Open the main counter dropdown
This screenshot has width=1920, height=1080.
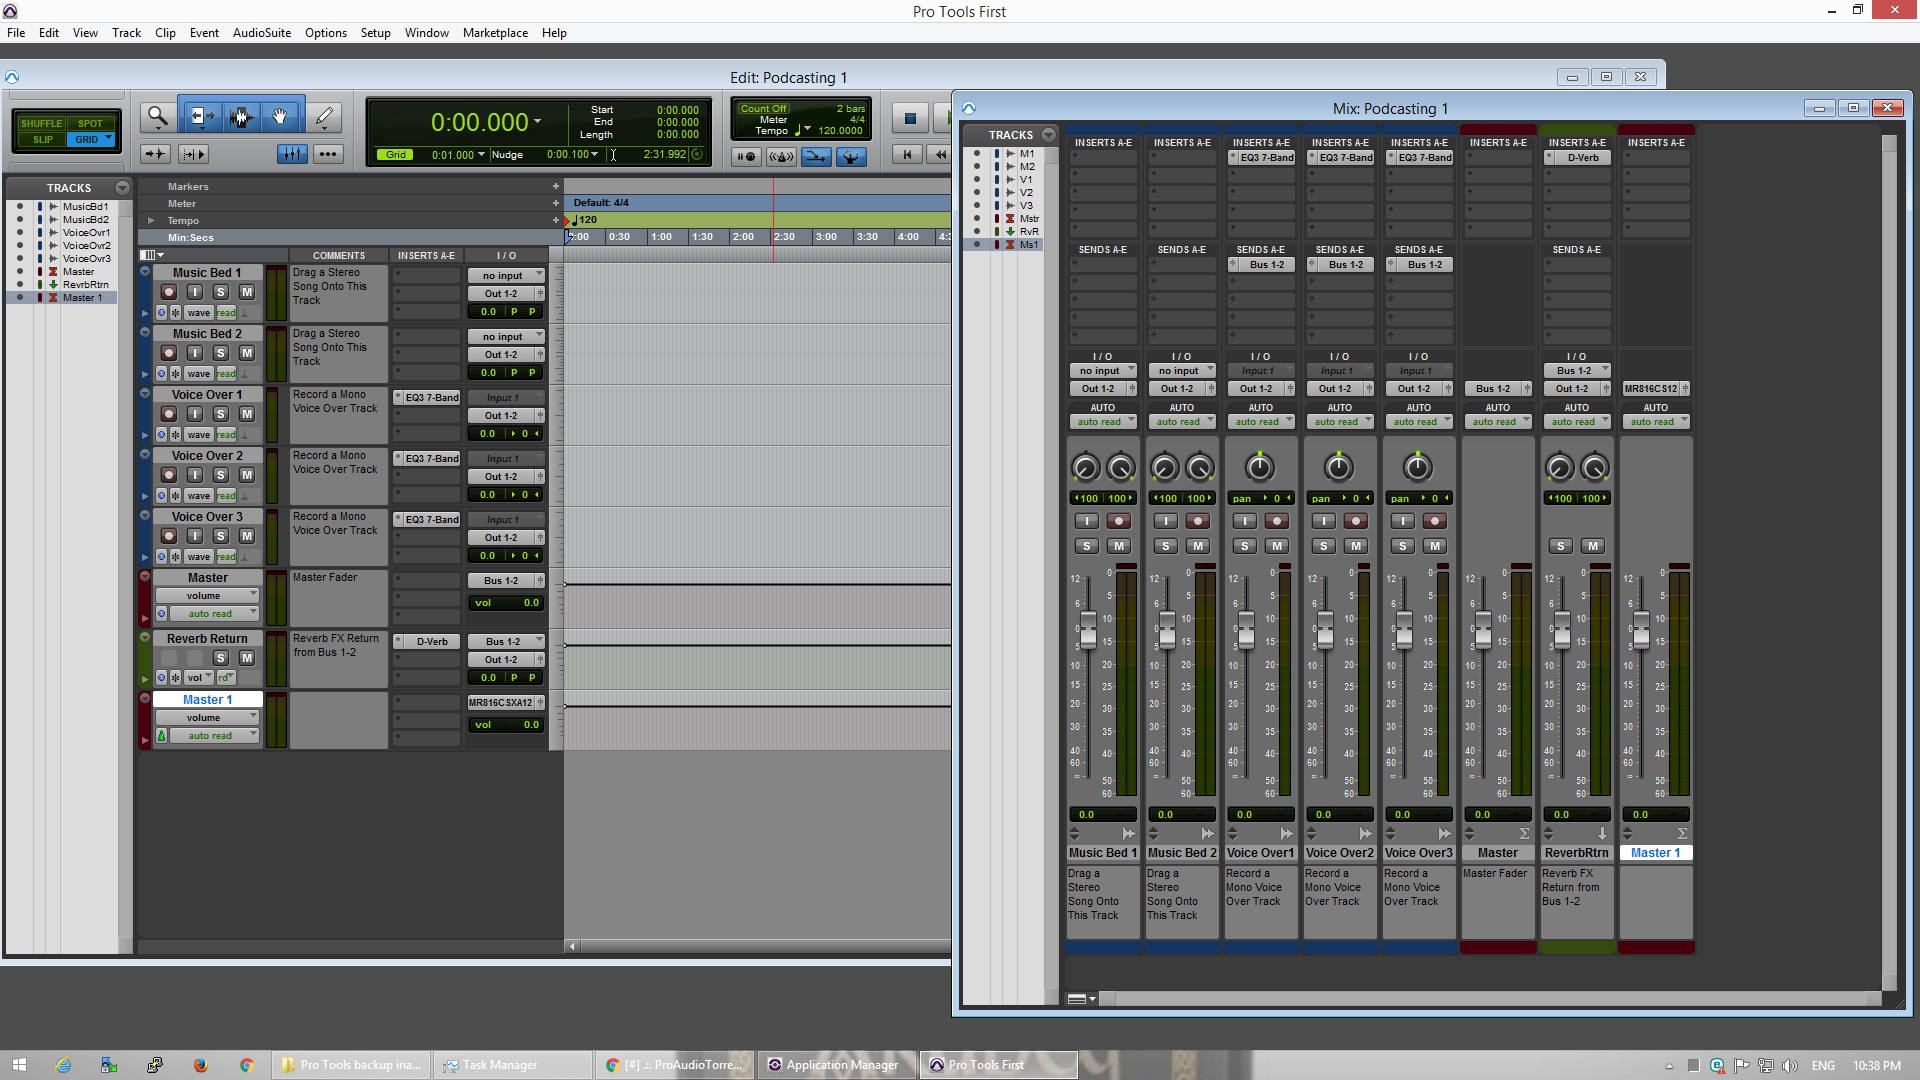coord(538,122)
